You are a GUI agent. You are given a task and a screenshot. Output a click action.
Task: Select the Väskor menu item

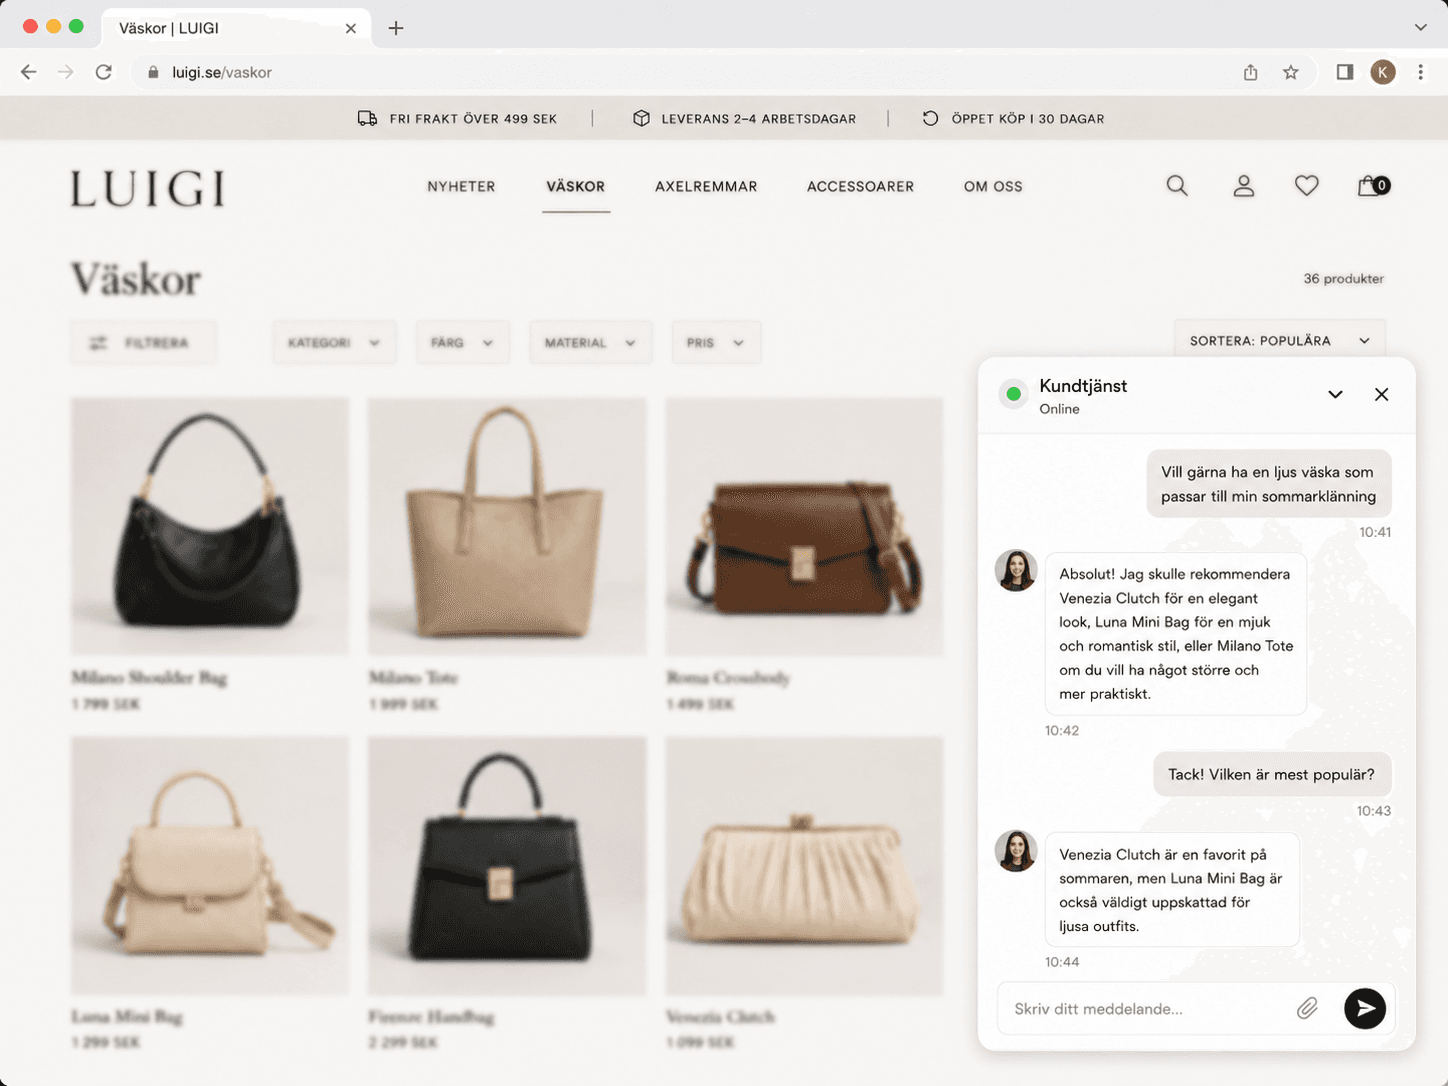576,187
